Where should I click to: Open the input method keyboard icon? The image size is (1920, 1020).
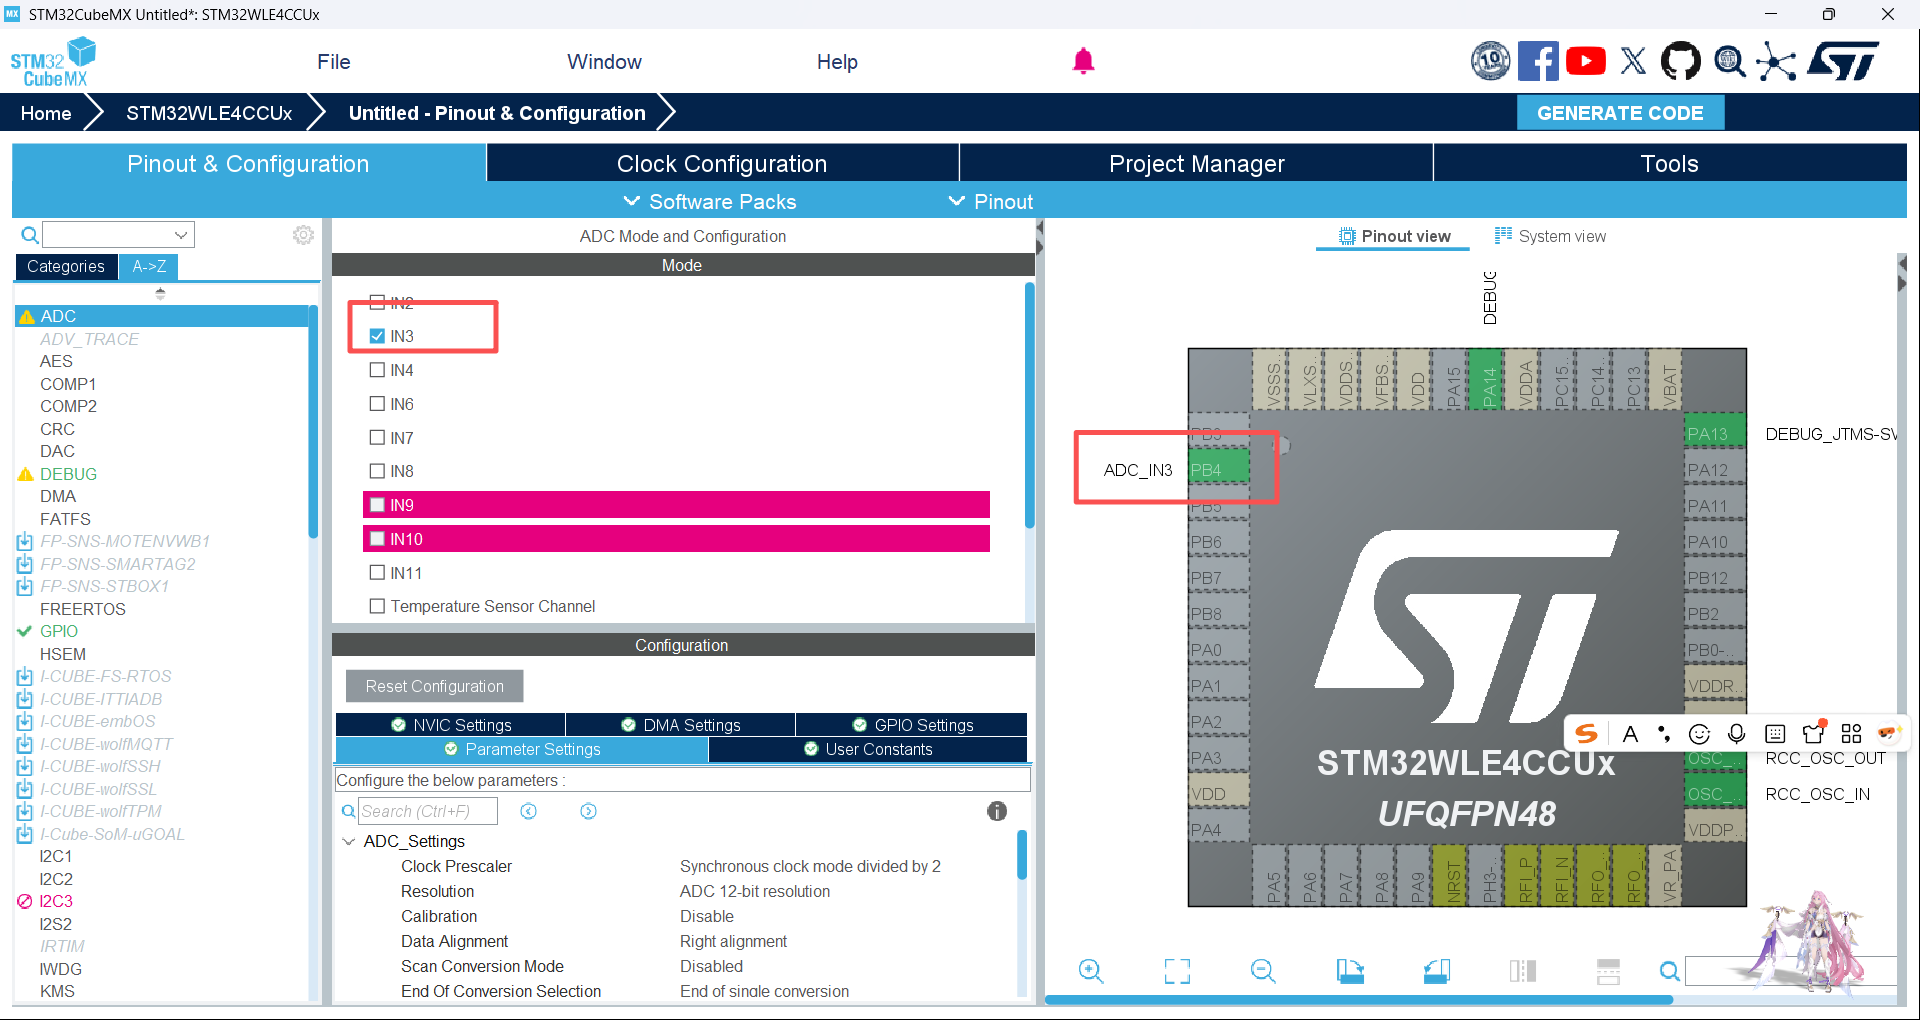click(1775, 734)
